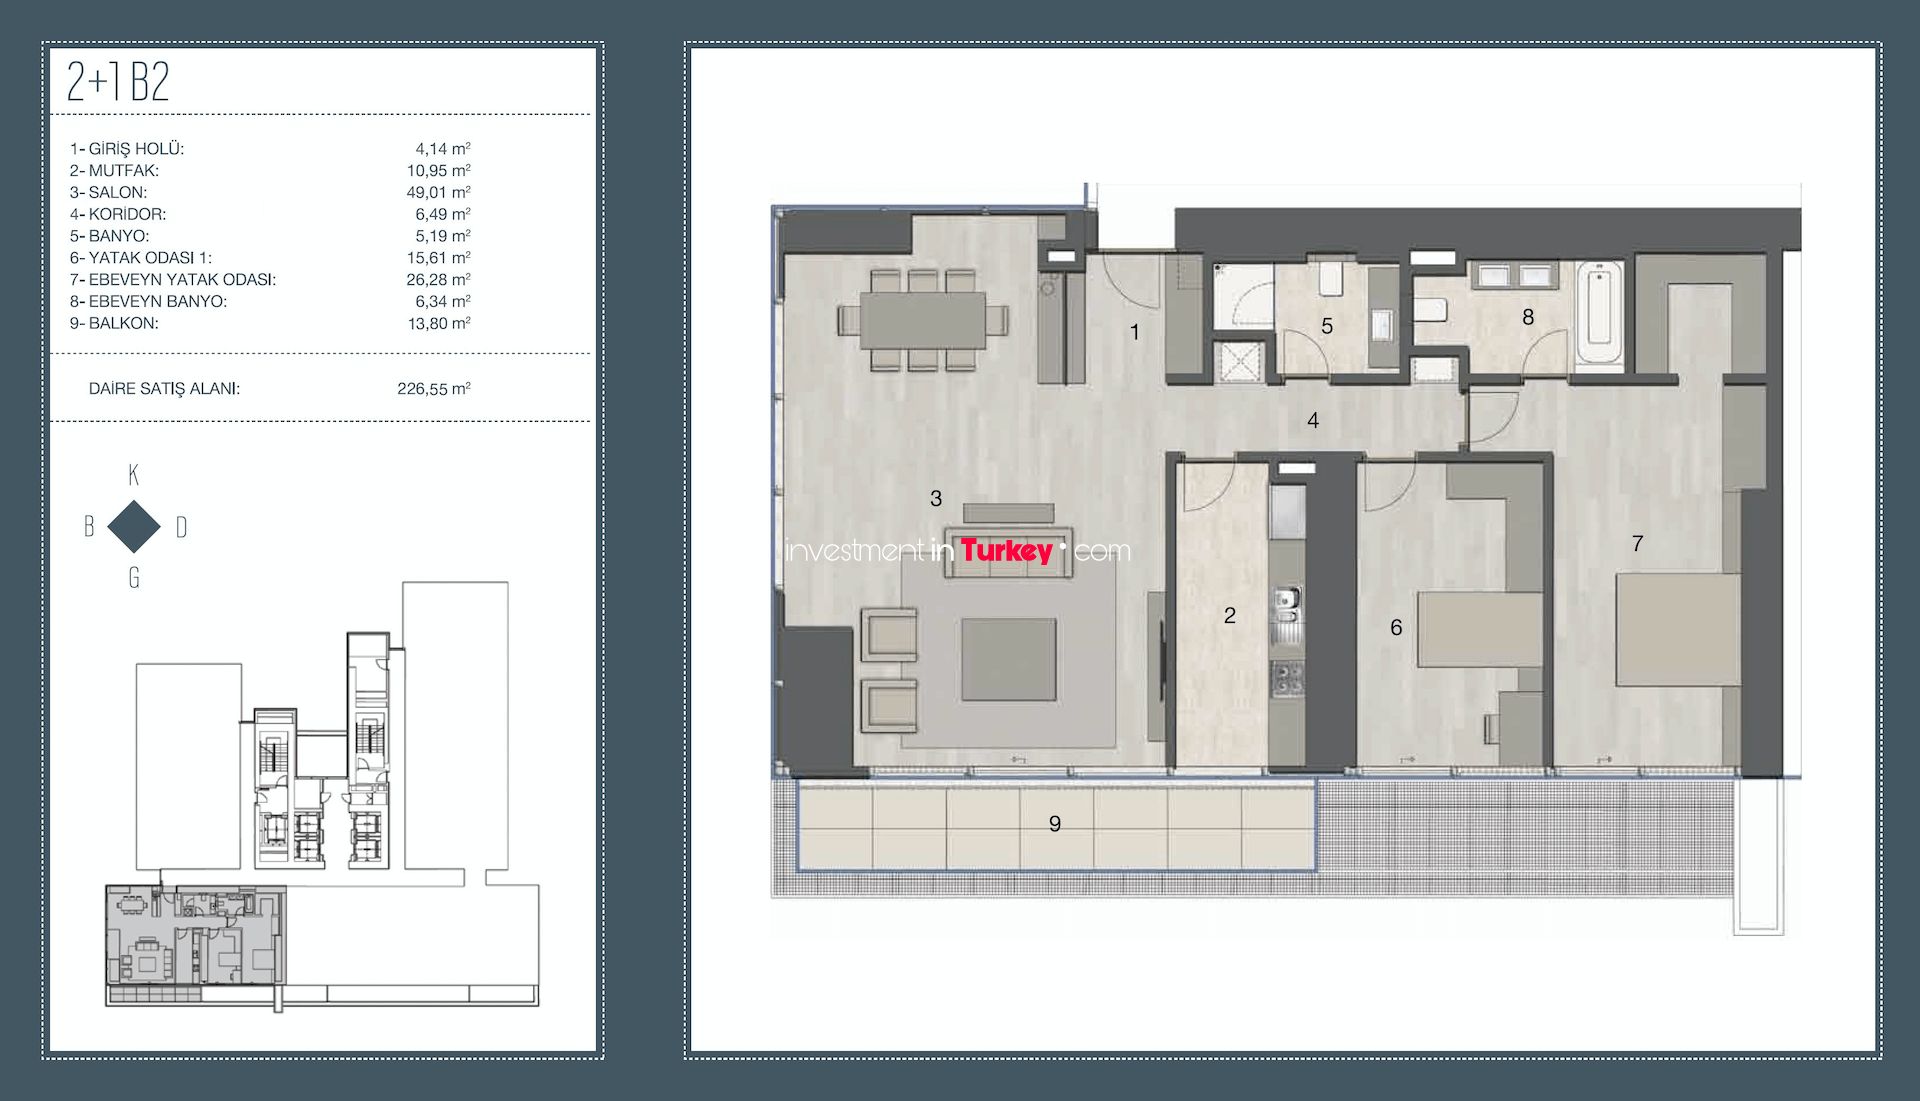
Task: Click the compass diamond icon
Action: [134, 526]
